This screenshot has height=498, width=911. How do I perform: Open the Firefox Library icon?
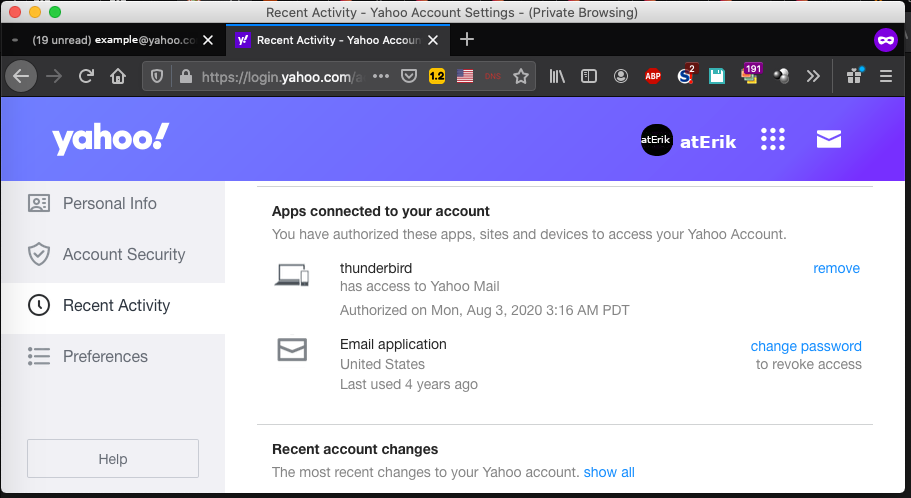point(557,76)
